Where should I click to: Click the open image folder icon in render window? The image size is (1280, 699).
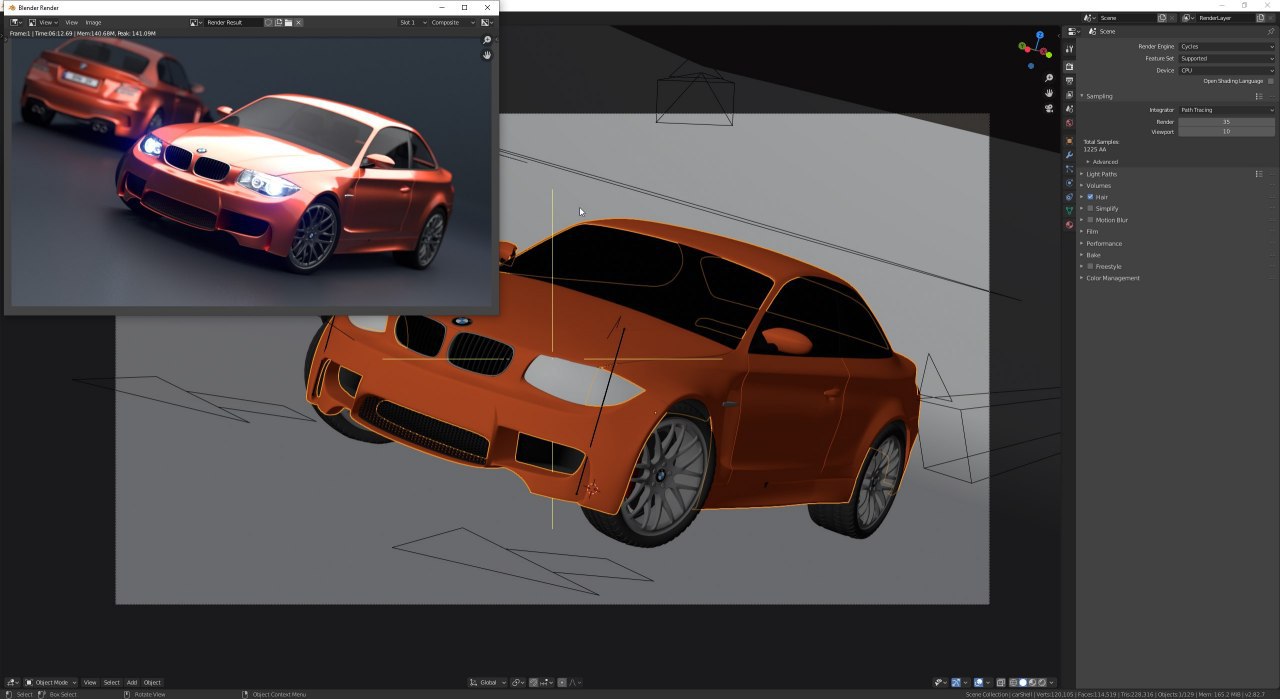(x=288, y=22)
